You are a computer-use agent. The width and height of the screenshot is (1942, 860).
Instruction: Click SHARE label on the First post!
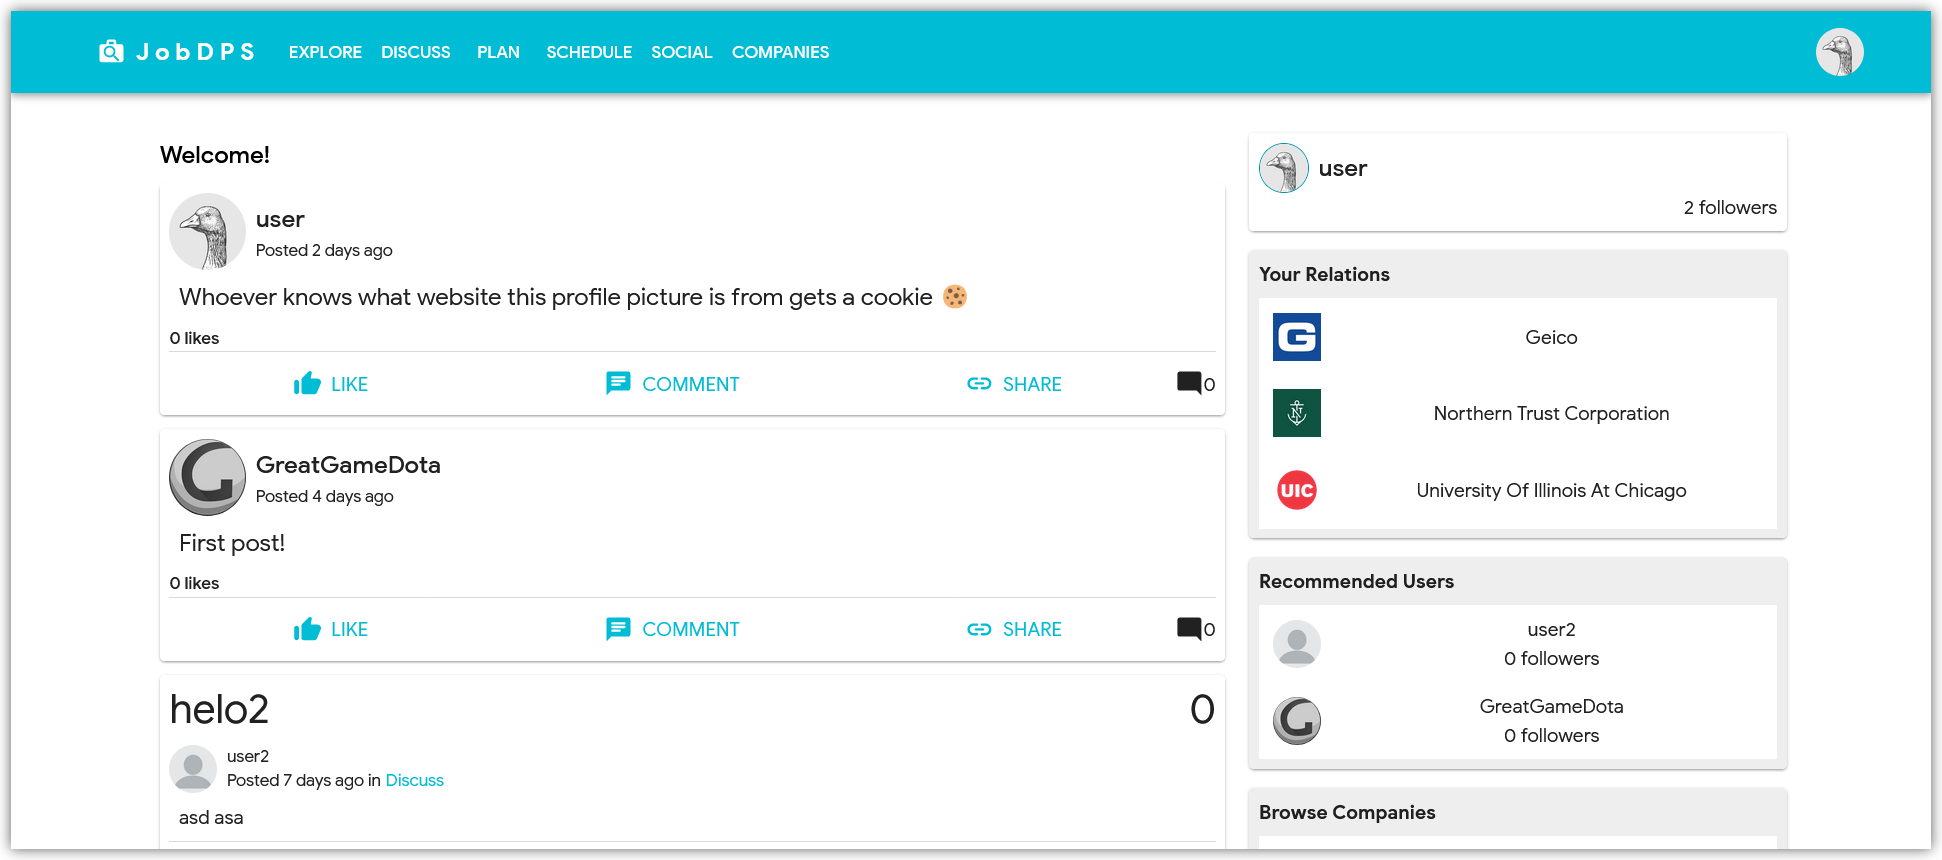1032,629
